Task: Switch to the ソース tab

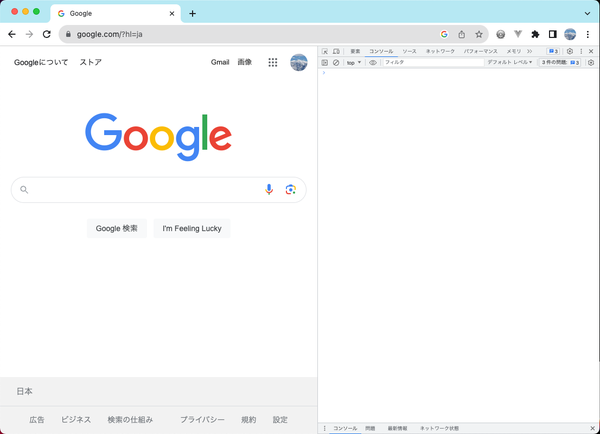Action: (x=409, y=51)
